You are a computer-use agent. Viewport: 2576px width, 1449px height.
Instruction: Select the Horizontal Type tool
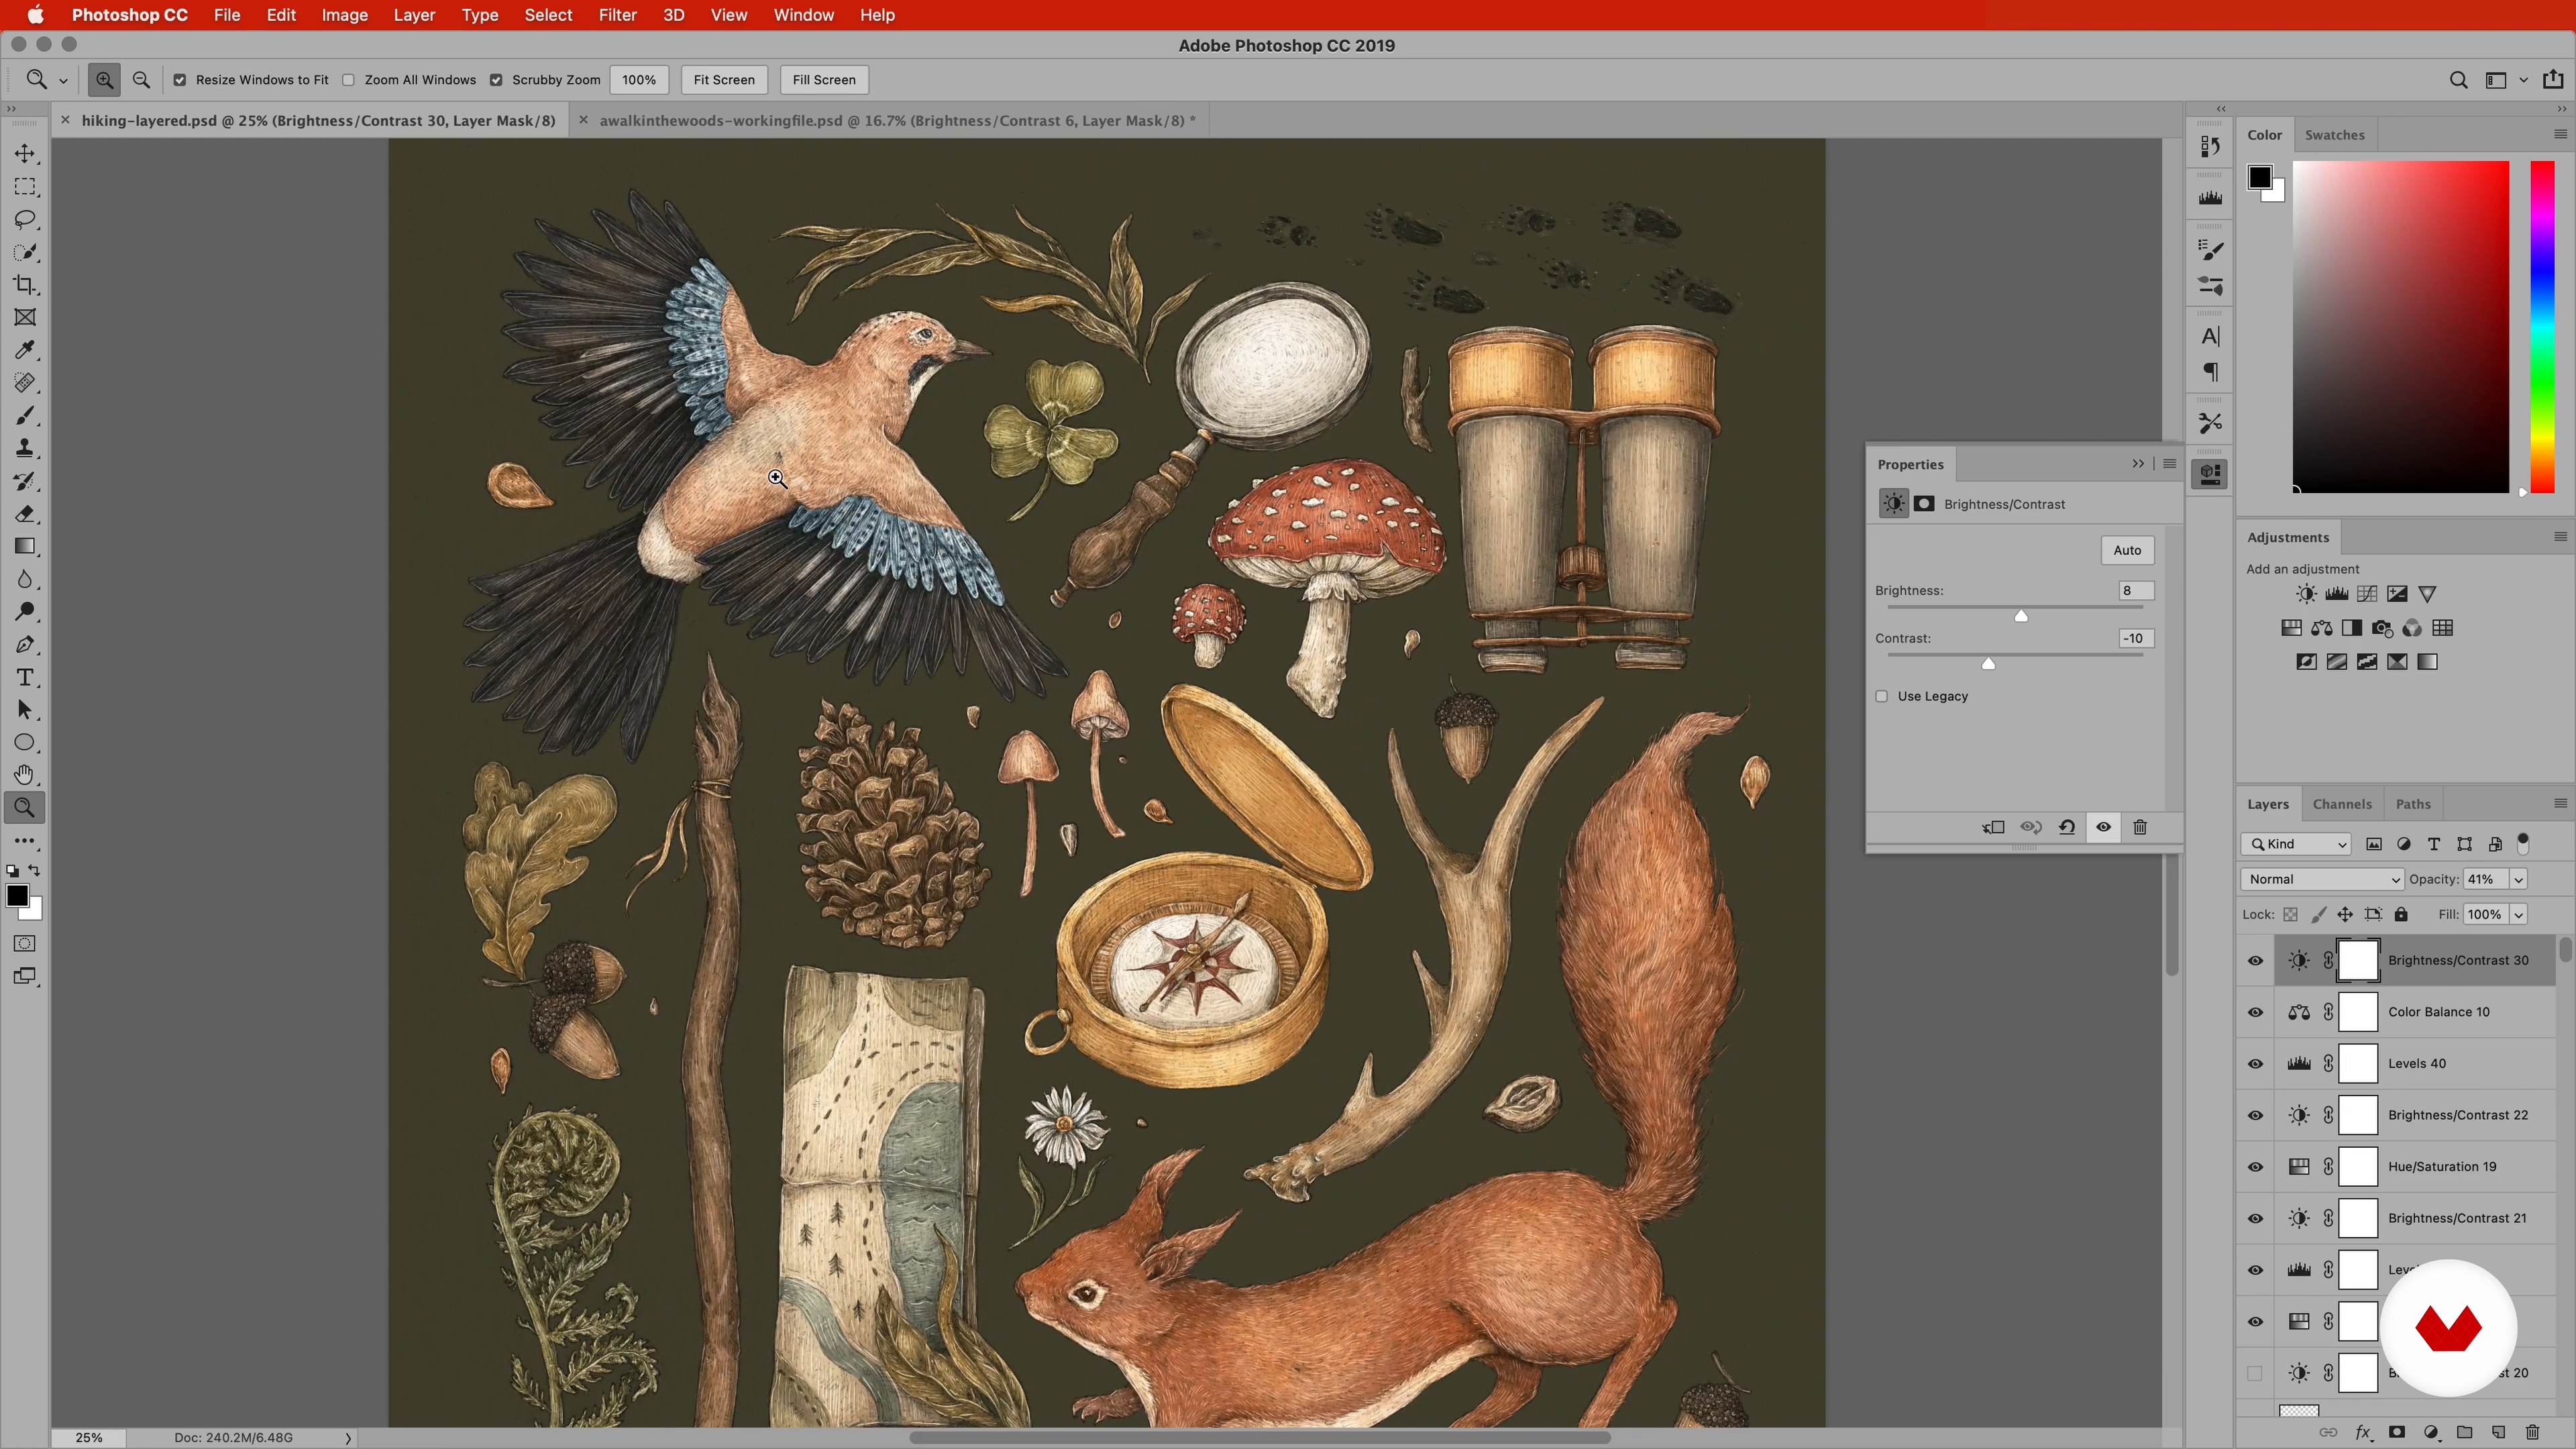point(25,677)
